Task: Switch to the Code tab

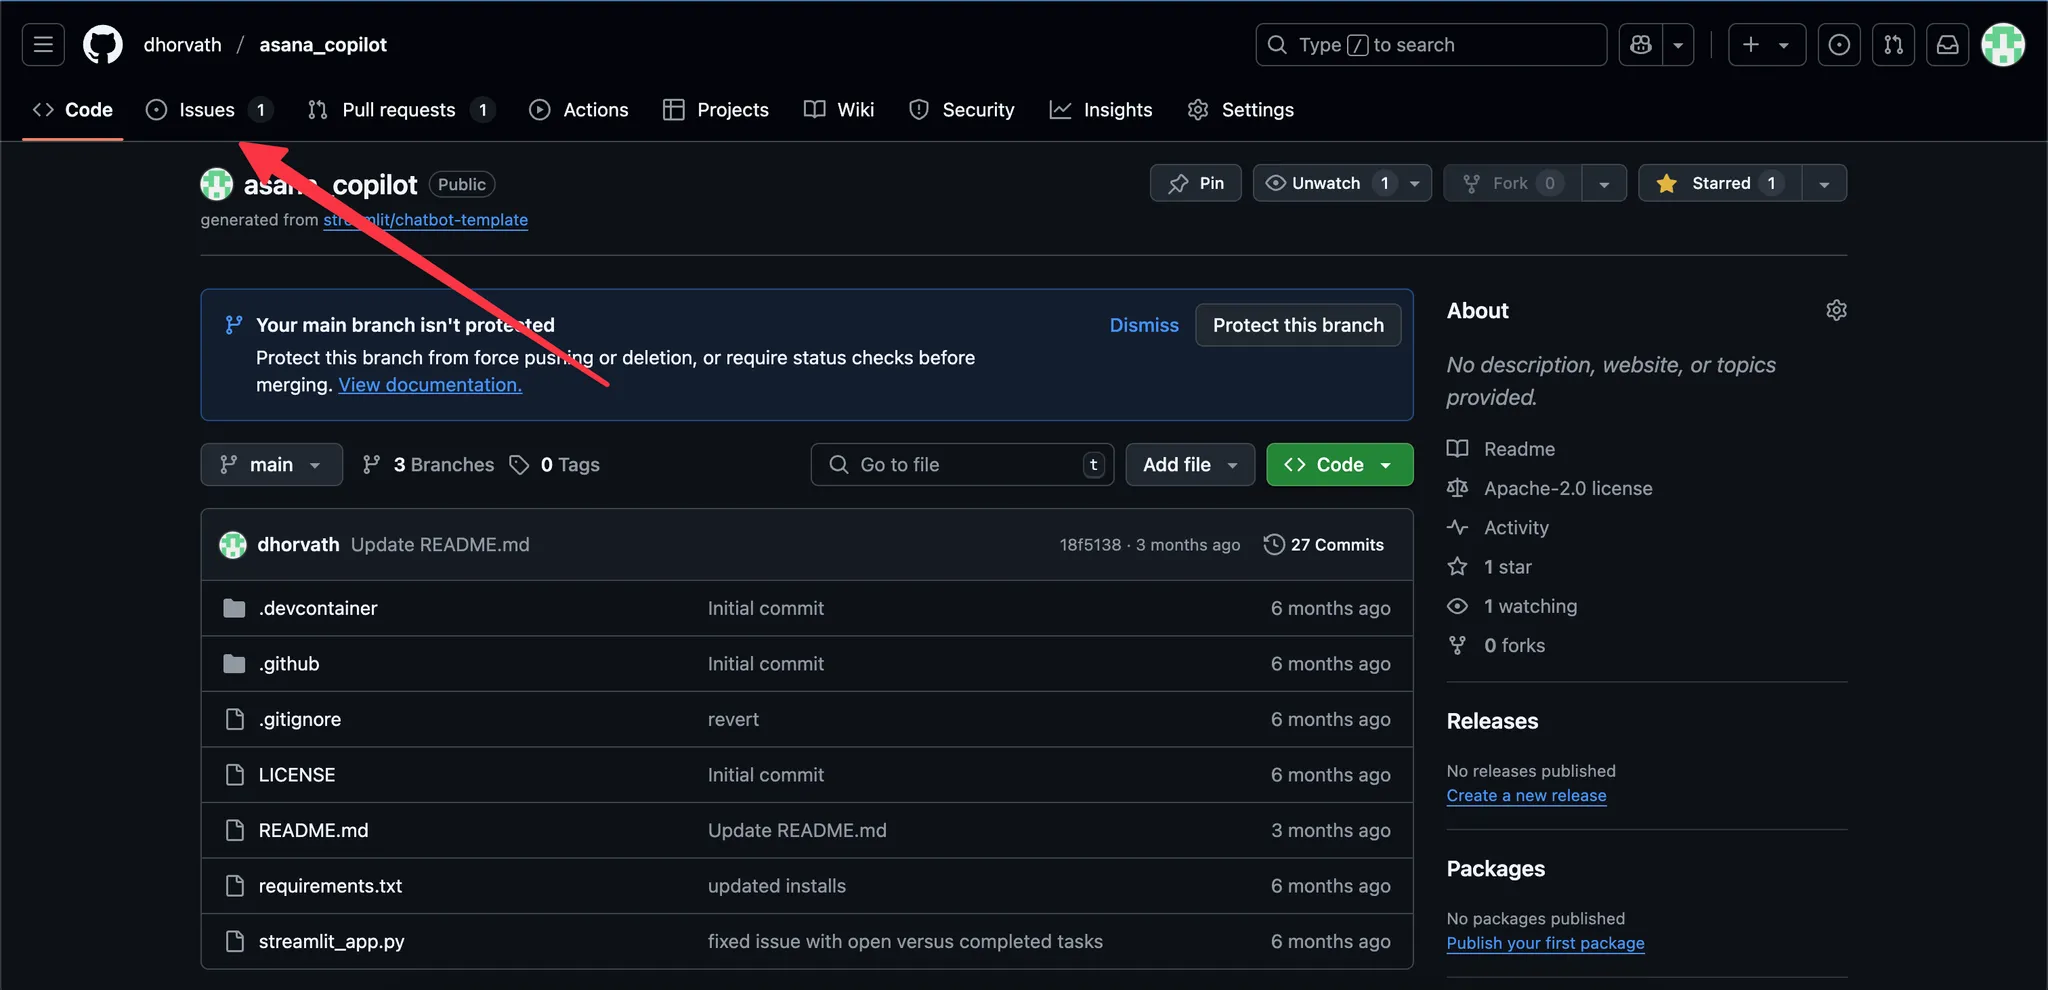Action: pyautogui.click(x=73, y=110)
